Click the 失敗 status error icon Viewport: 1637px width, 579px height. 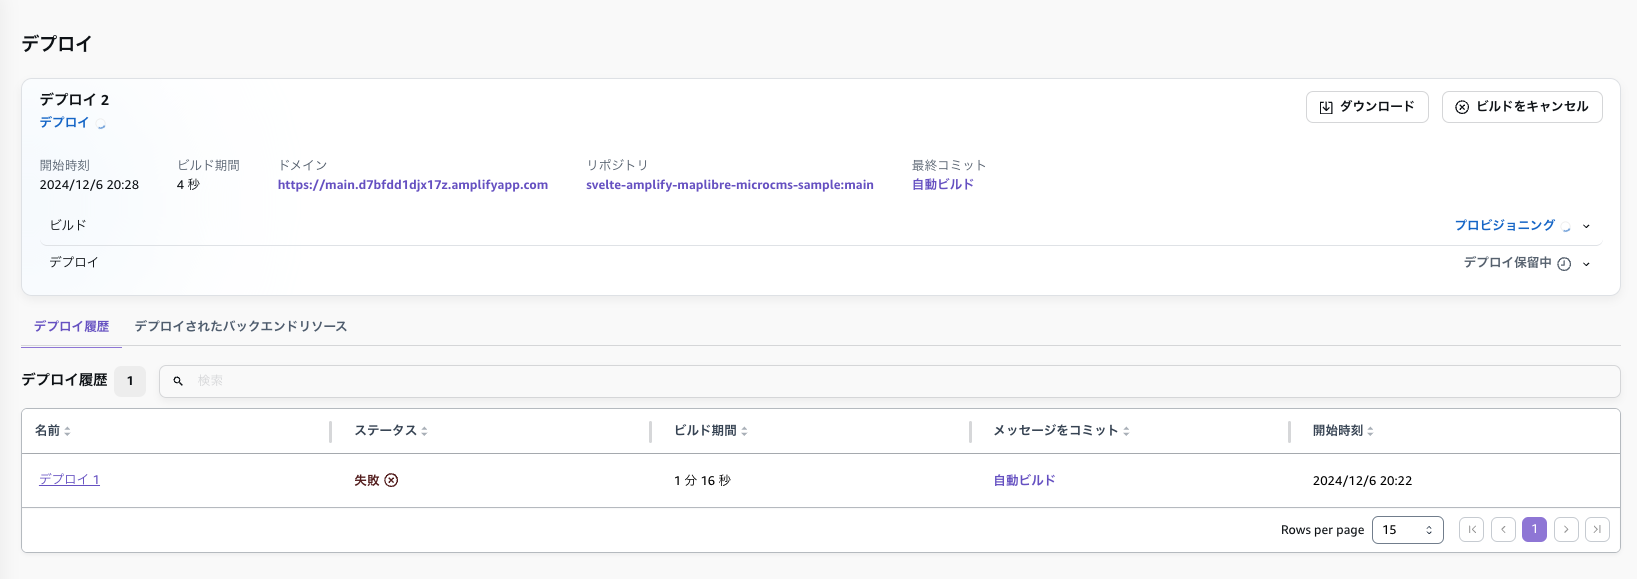(x=391, y=480)
